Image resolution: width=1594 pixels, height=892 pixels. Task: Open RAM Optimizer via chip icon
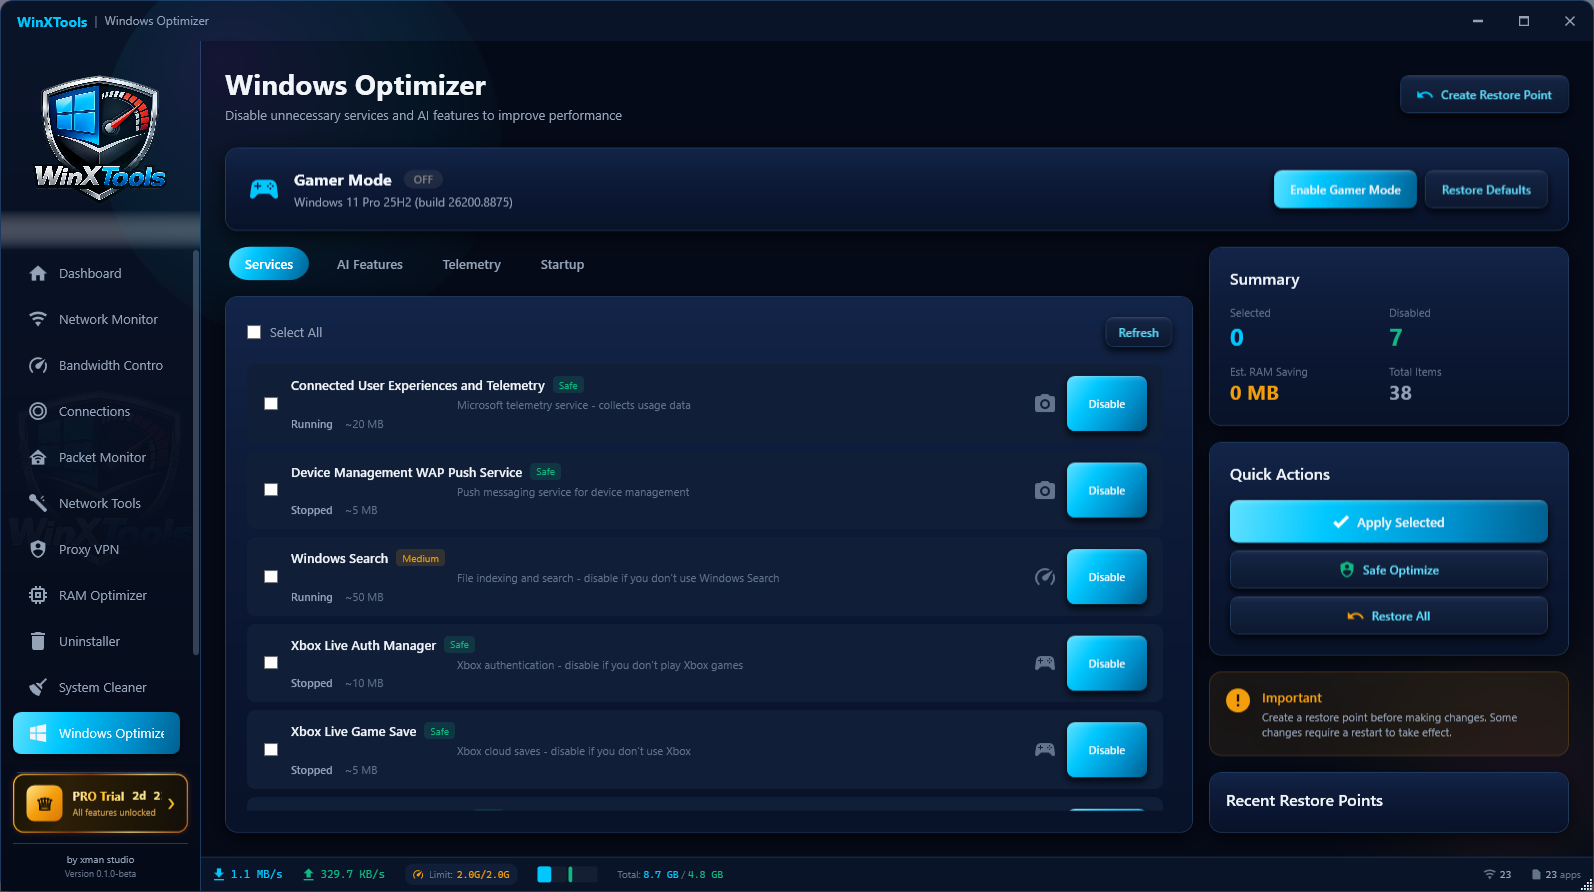pyautogui.click(x=38, y=595)
